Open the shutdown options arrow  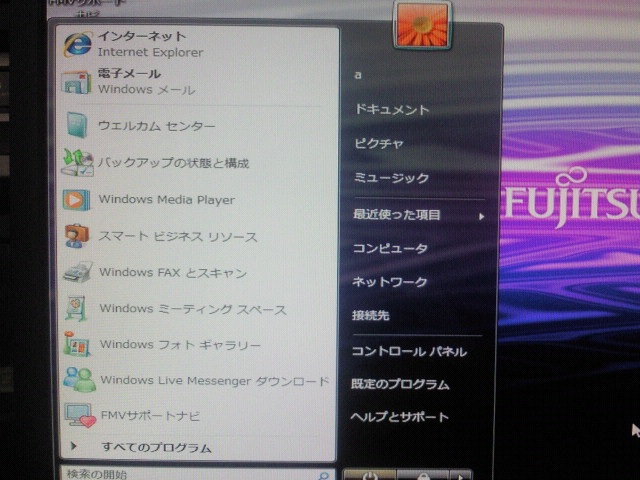[461, 476]
